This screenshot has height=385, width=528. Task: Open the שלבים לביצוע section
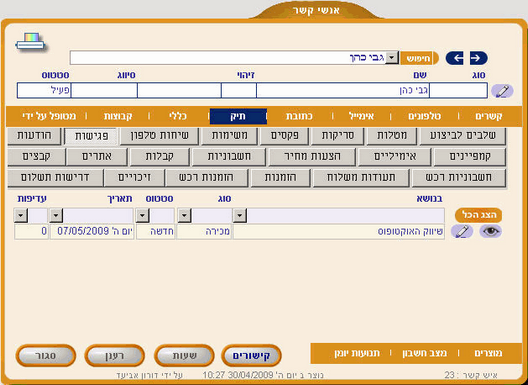463,136
